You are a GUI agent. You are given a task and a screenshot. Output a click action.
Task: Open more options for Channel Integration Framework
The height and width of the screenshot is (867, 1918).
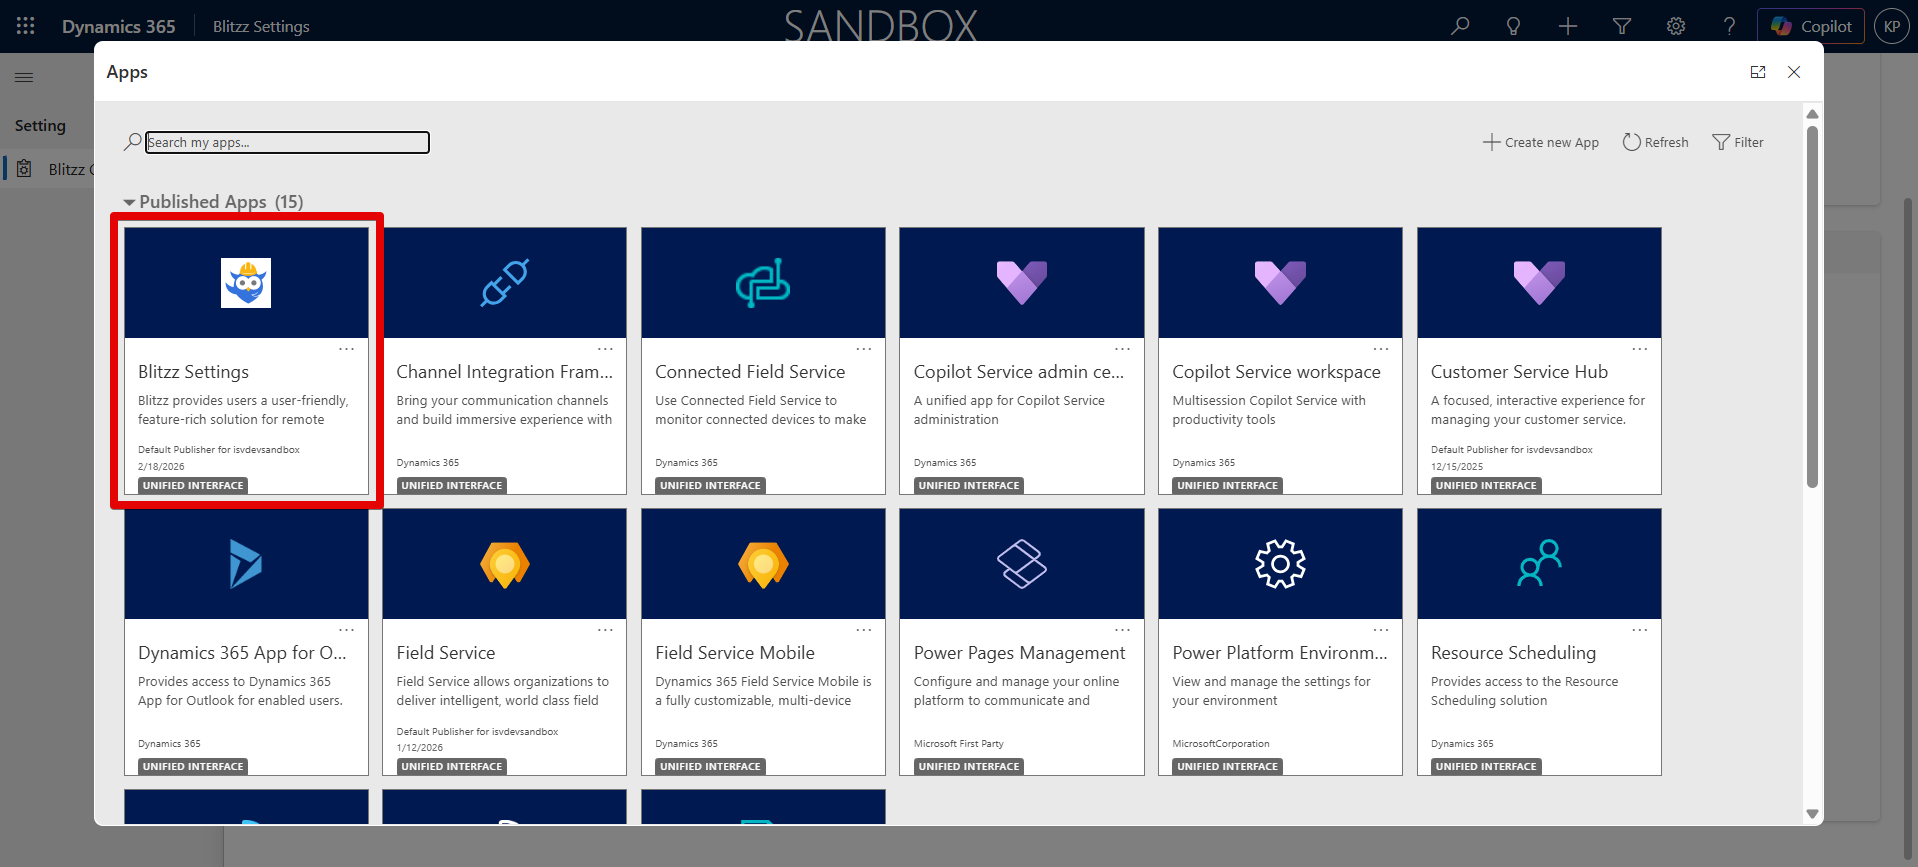(605, 349)
